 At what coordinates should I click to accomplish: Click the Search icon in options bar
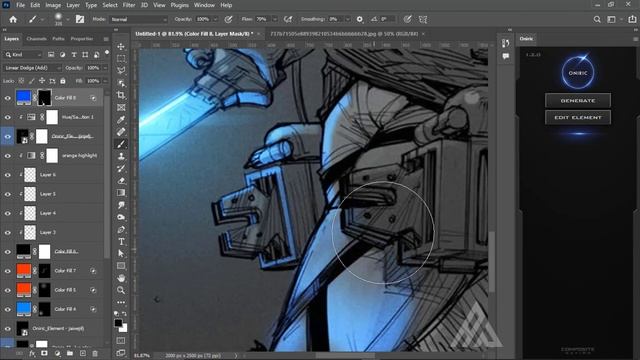[597, 19]
